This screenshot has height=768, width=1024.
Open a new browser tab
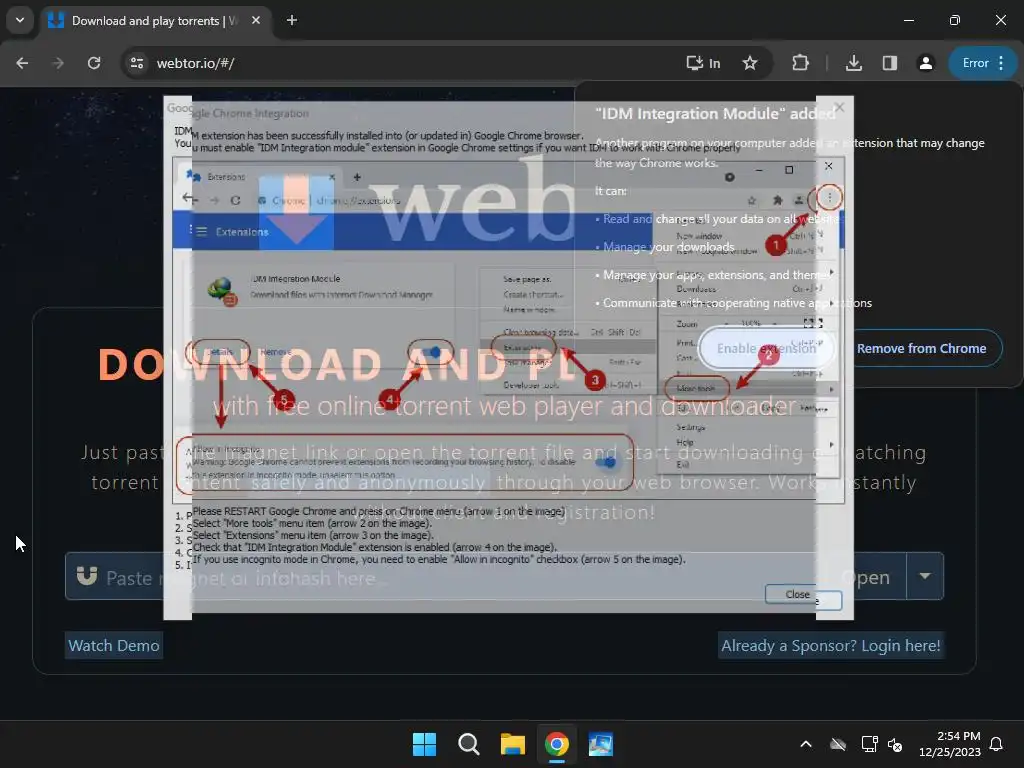pyautogui.click(x=292, y=20)
